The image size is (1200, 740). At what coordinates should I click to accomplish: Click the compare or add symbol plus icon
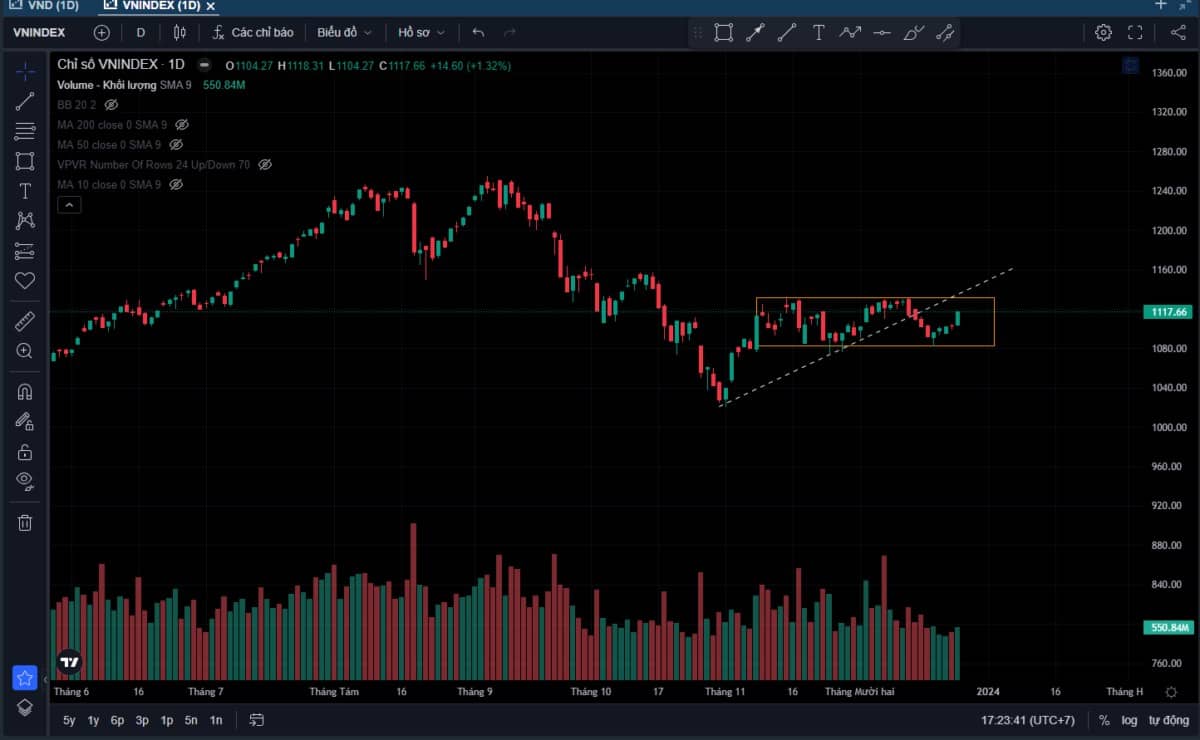tap(101, 32)
